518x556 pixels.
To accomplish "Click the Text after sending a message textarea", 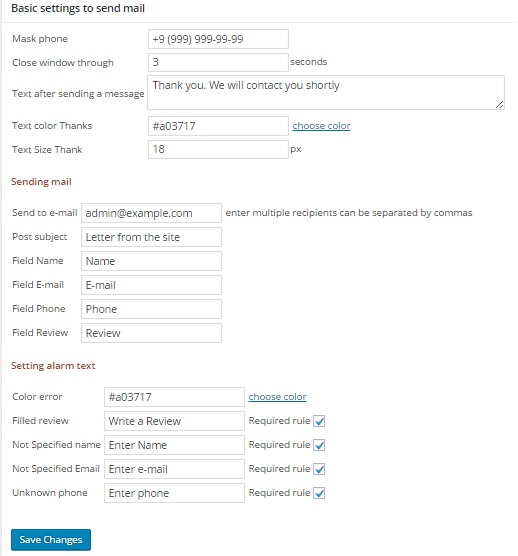I will (x=326, y=92).
